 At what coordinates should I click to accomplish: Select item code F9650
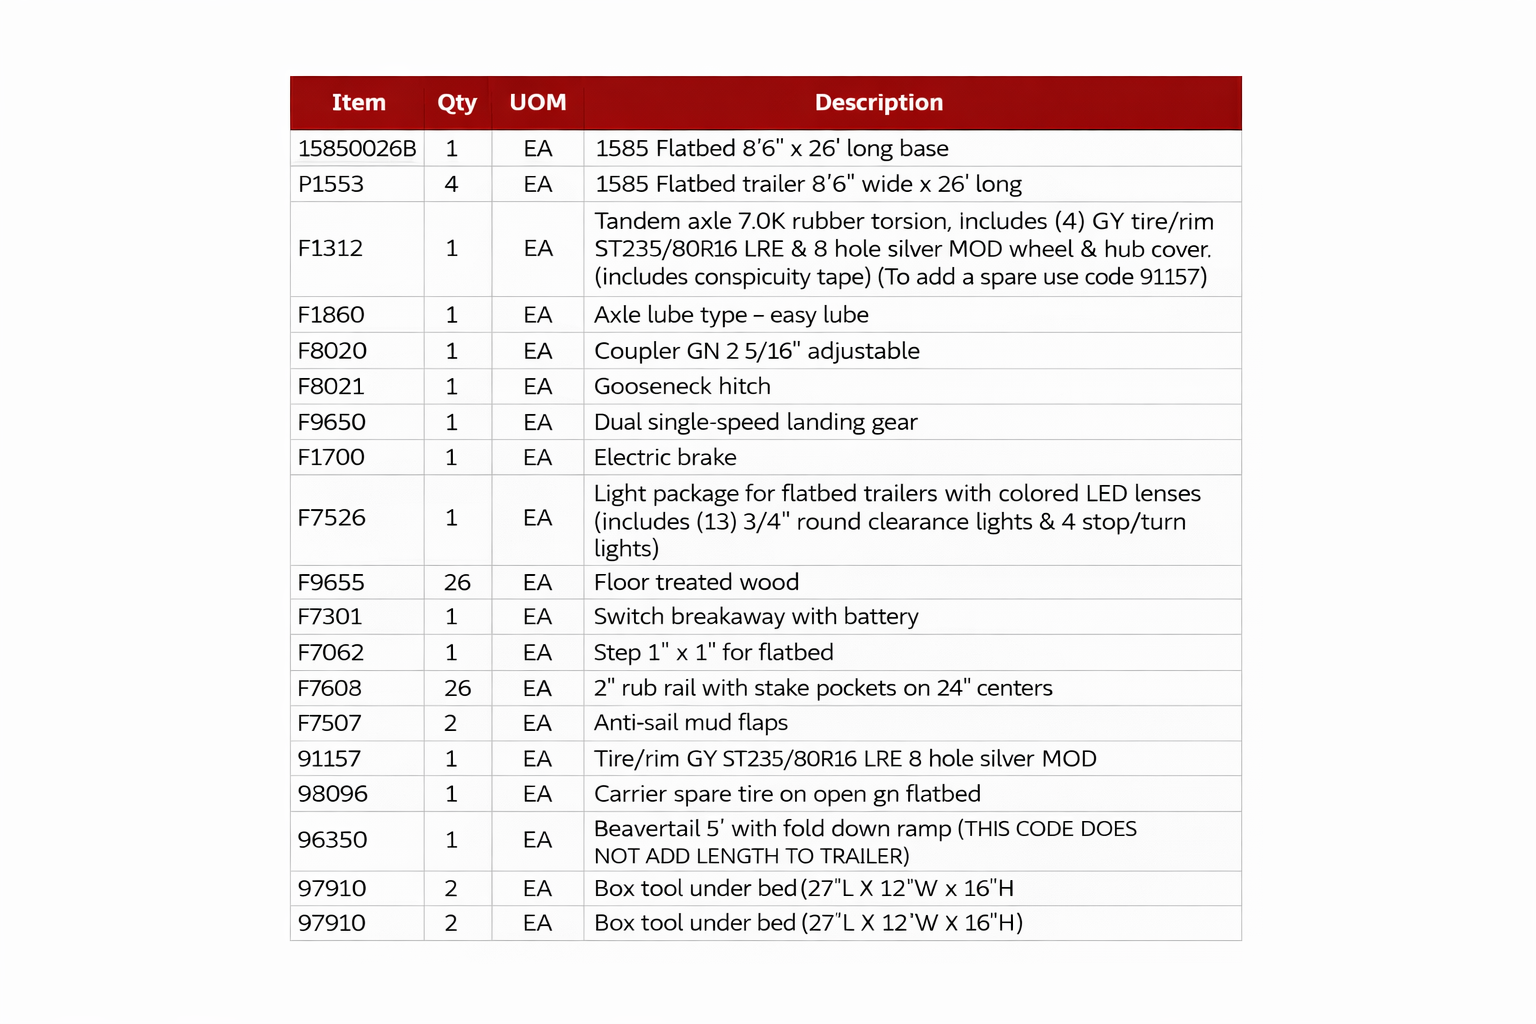point(332,422)
